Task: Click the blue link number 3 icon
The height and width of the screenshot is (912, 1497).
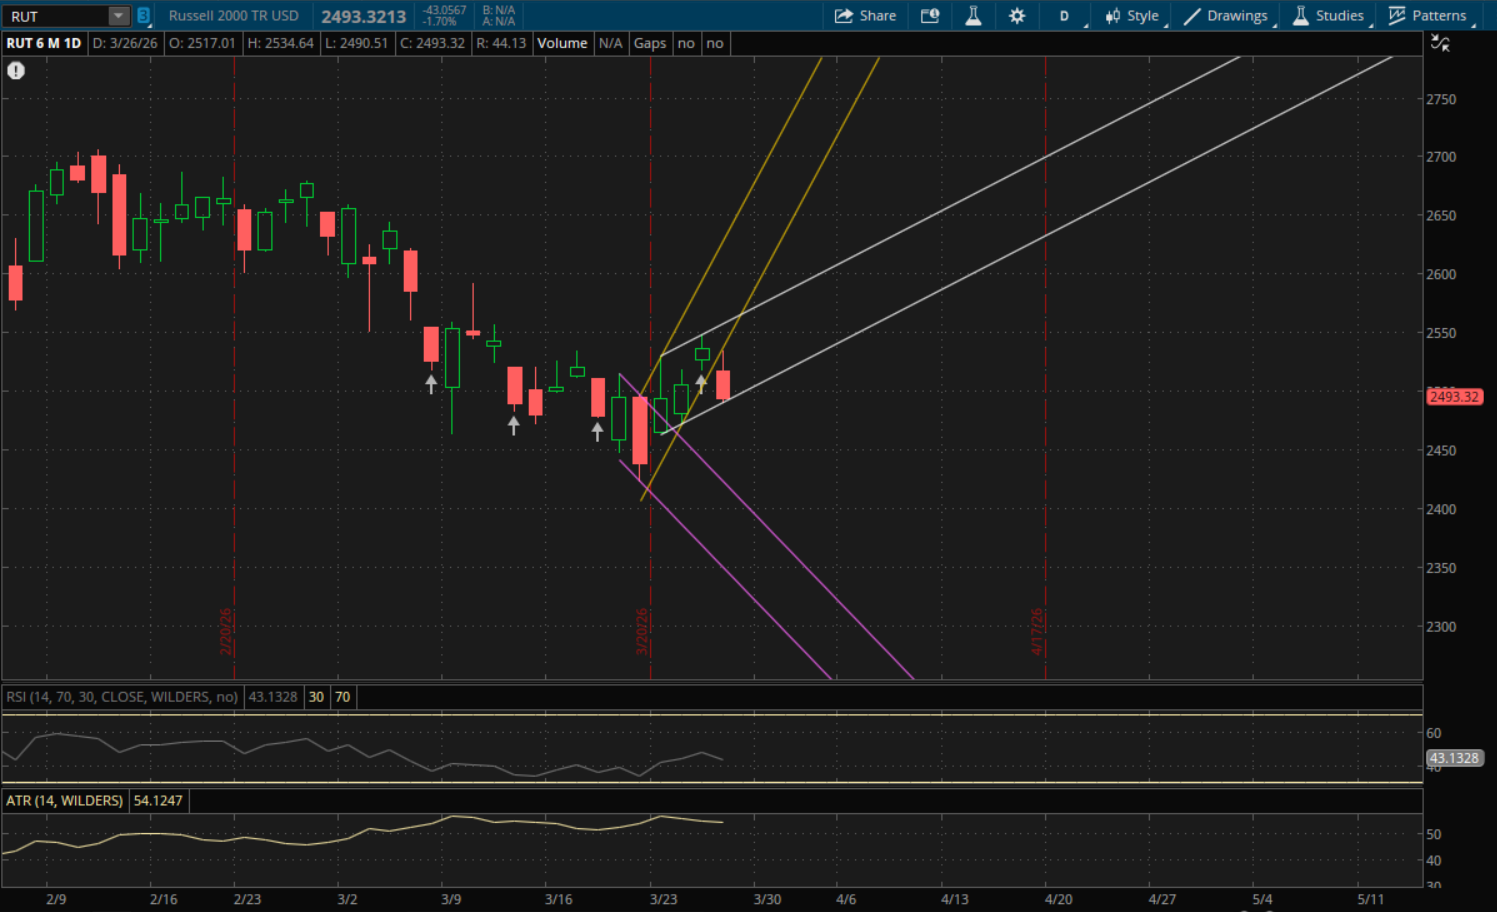Action: 144,16
